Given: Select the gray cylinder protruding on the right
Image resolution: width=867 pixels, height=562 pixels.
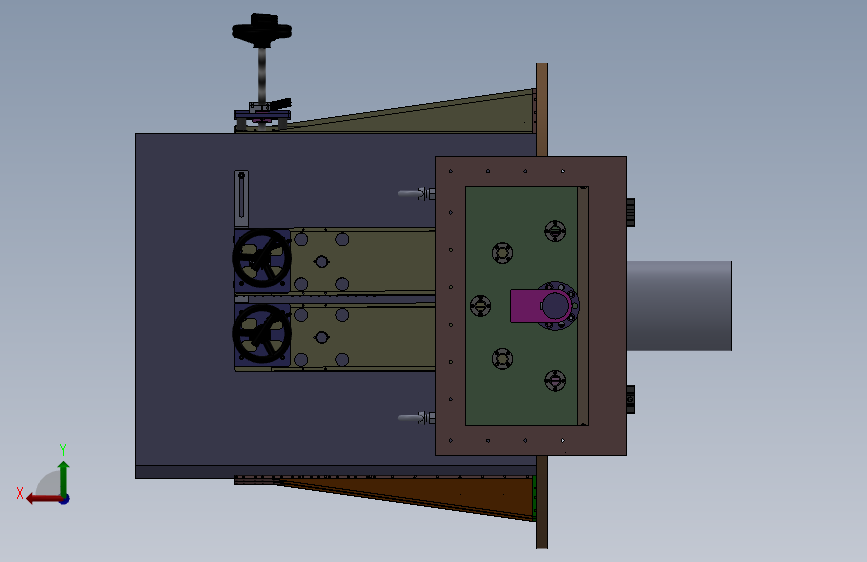Looking at the screenshot, I should pyautogui.click(x=679, y=305).
